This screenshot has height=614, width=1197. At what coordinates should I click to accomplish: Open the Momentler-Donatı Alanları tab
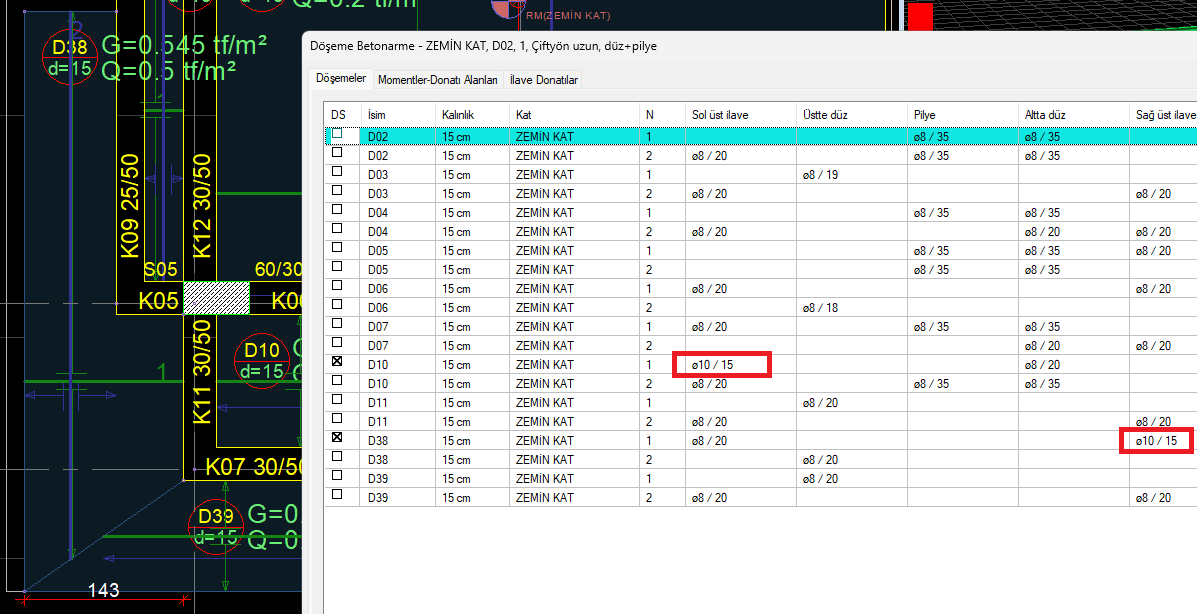[x=438, y=79]
